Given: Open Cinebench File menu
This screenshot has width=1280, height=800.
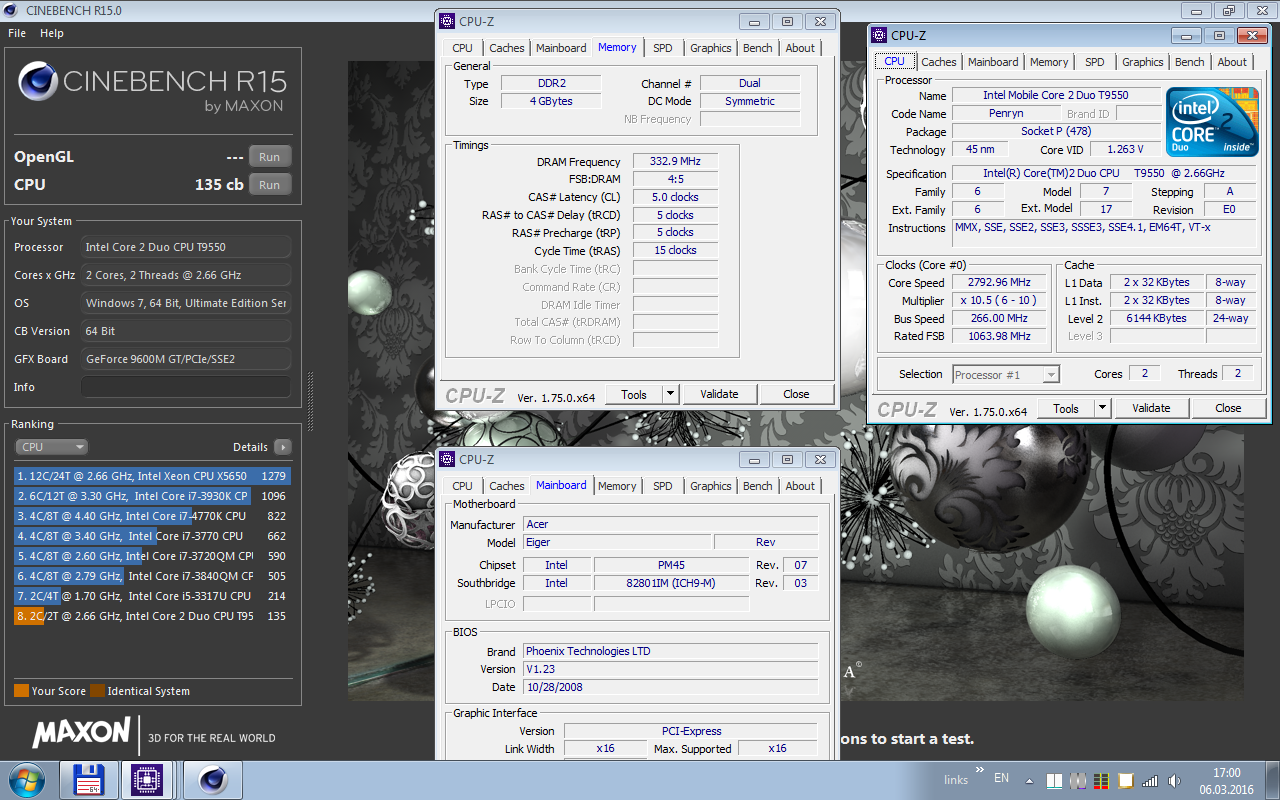Looking at the screenshot, I should (x=17, y=33).
